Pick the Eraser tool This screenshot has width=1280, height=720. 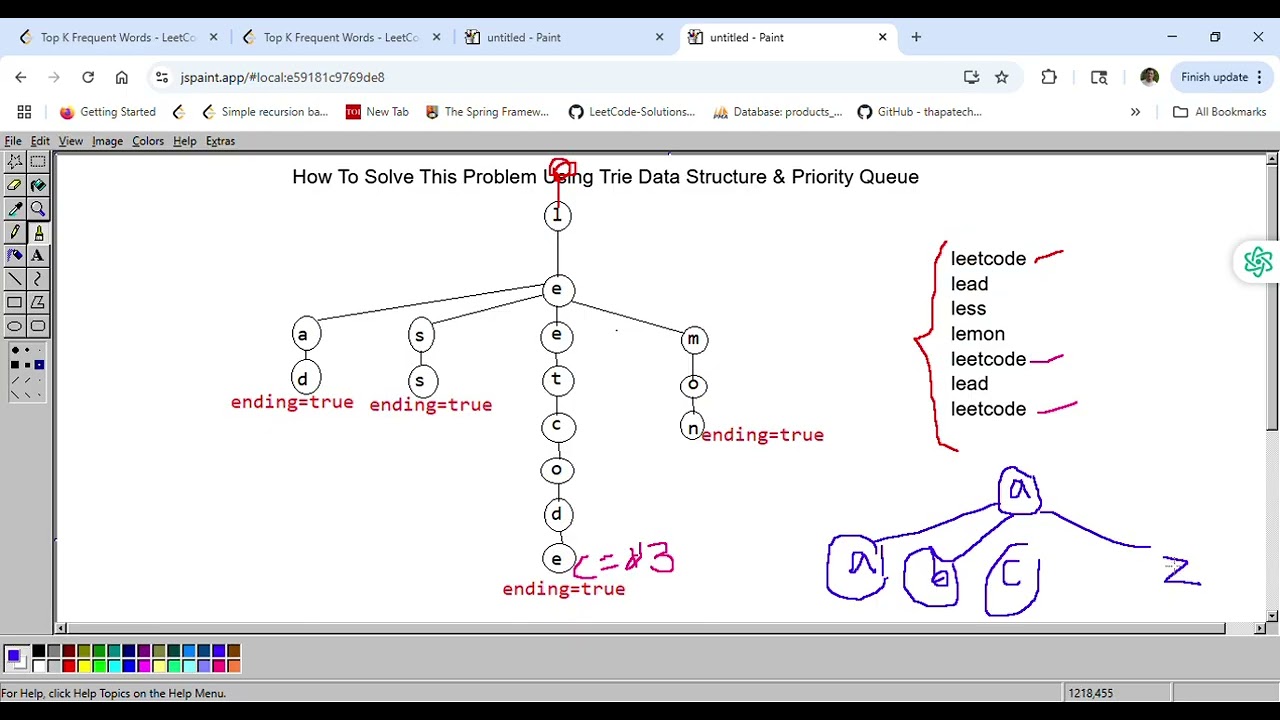[15, 185]
